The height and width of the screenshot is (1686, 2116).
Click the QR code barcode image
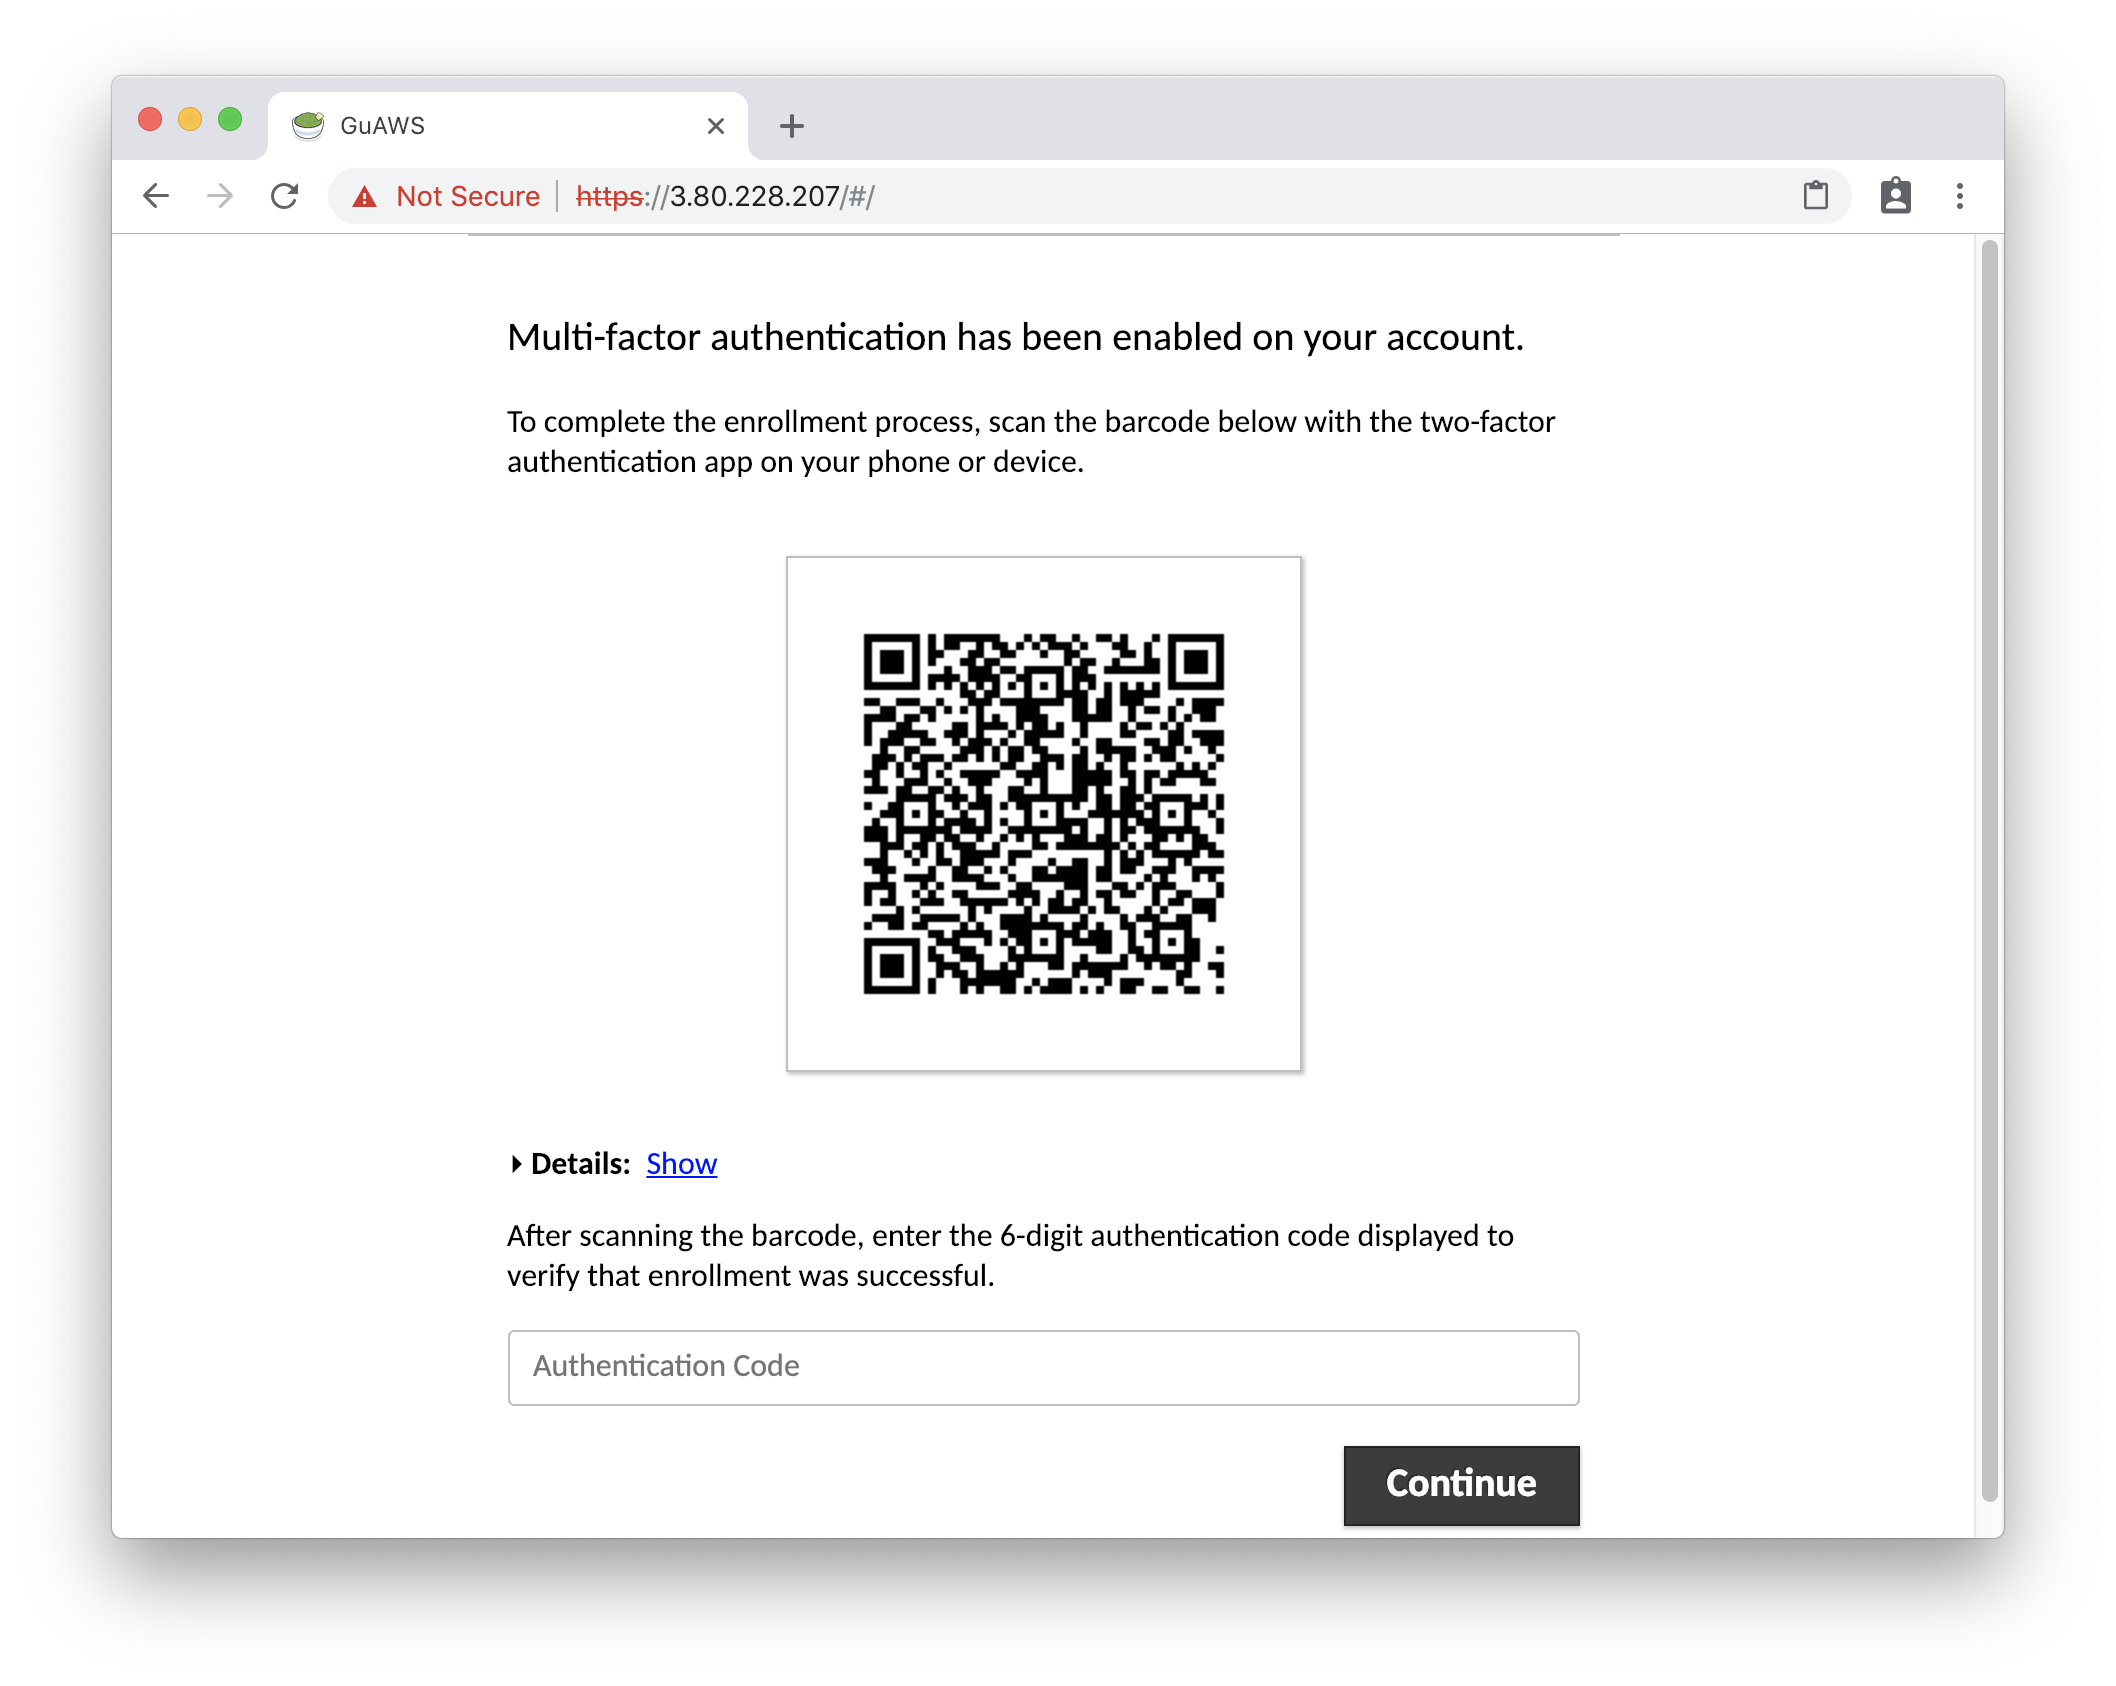(1043, 813)
